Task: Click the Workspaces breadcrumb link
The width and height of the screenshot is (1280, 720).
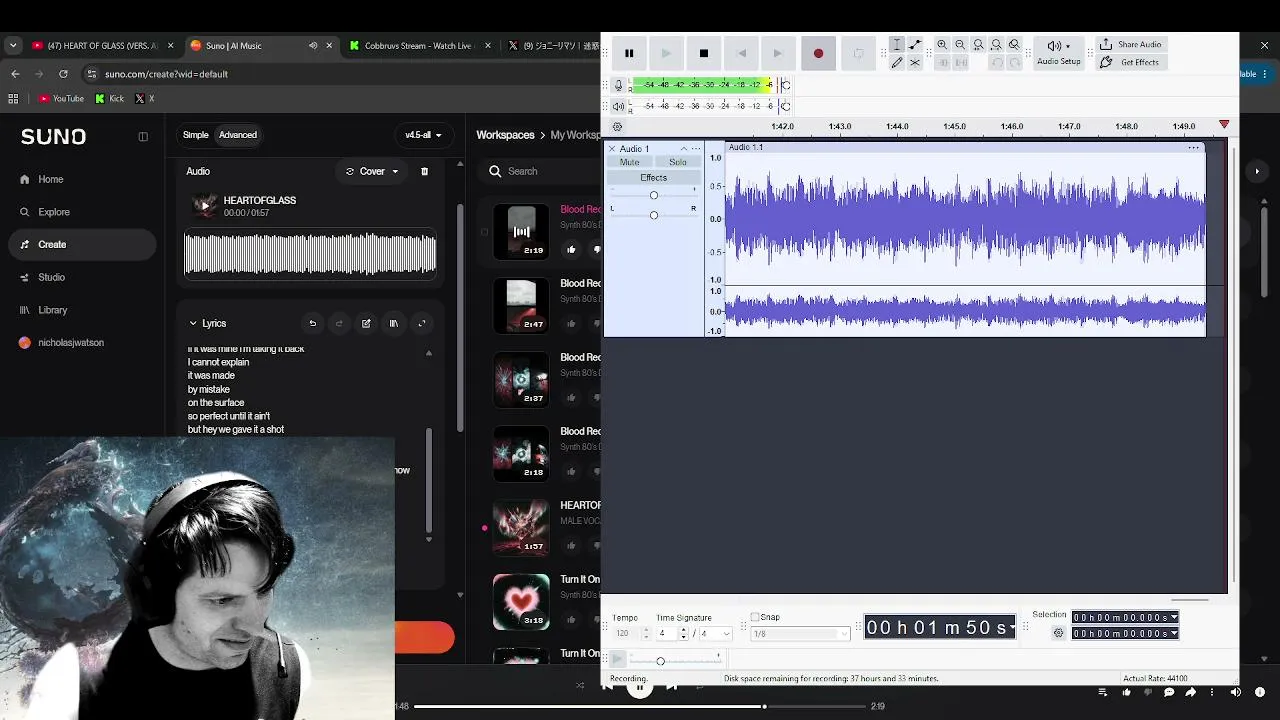Action: [505, 135]
